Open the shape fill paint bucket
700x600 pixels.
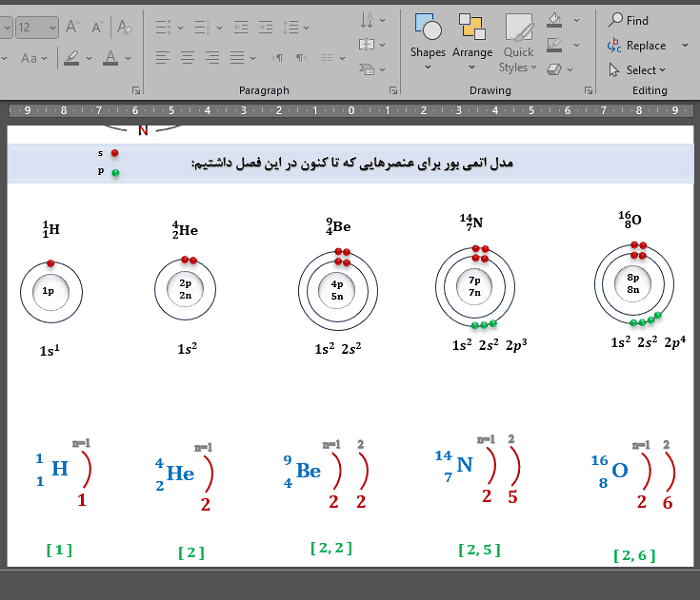pyautogui.click(x=554, y=20)
